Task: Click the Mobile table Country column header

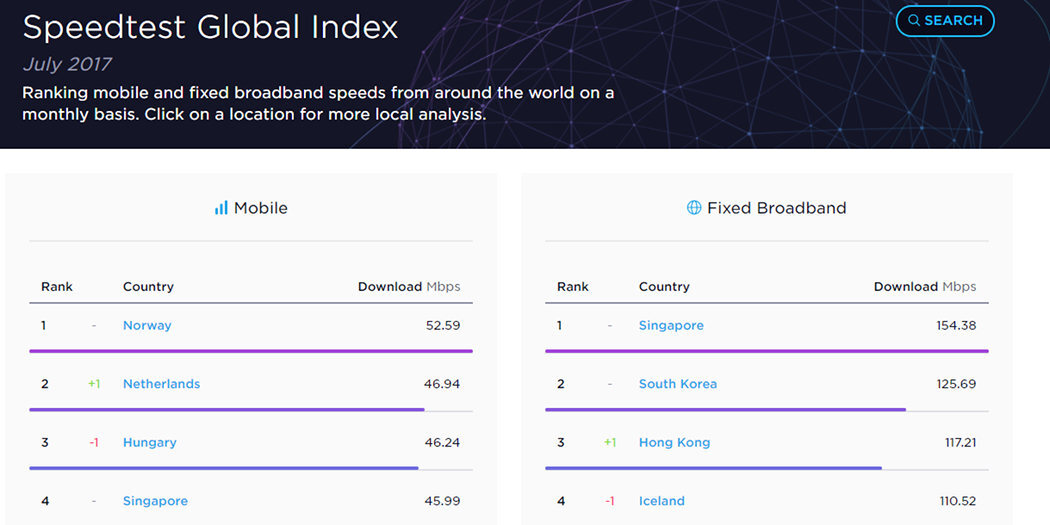Action: pyautogui.click(x=148, y=287)
